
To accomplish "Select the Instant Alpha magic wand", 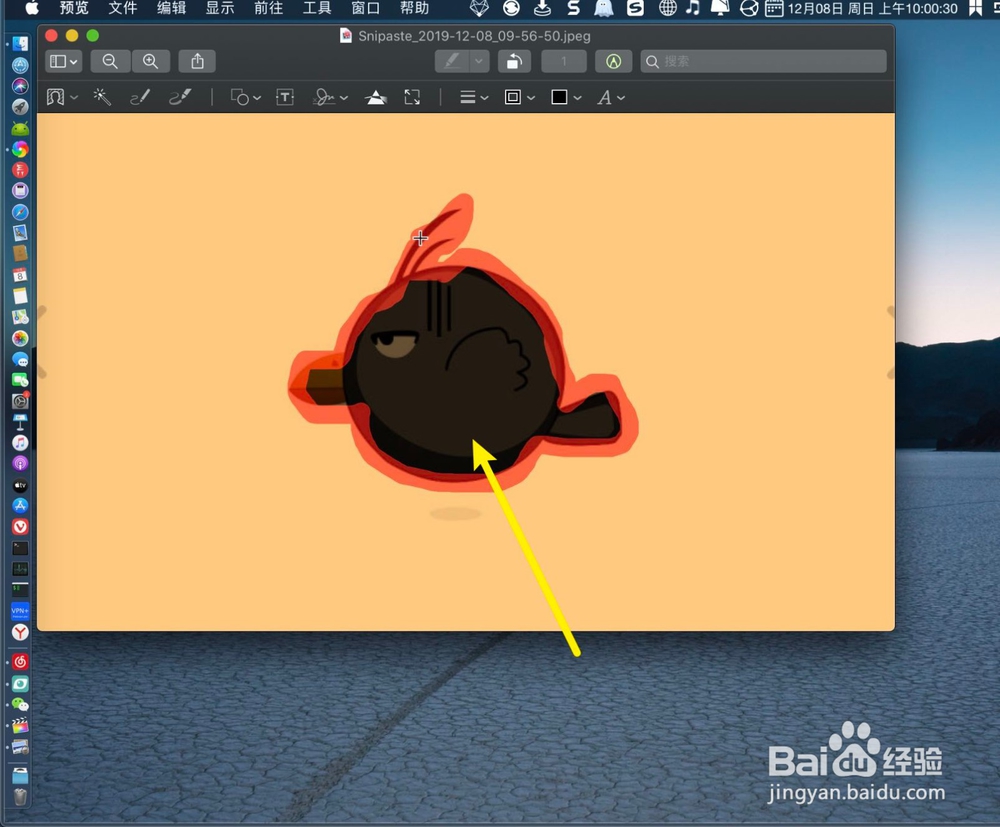I will point(102,97).
